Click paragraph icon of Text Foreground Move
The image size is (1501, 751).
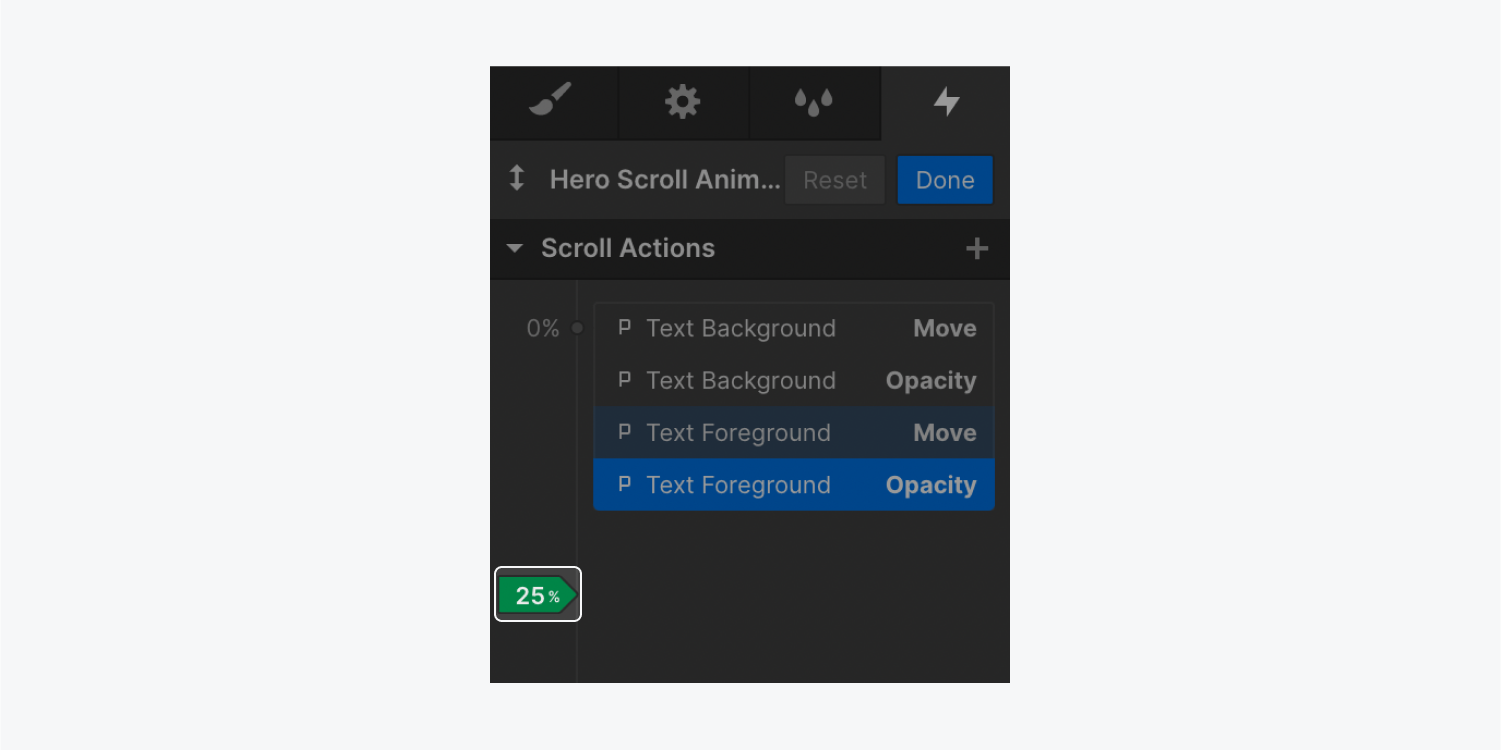coord(625,432)
